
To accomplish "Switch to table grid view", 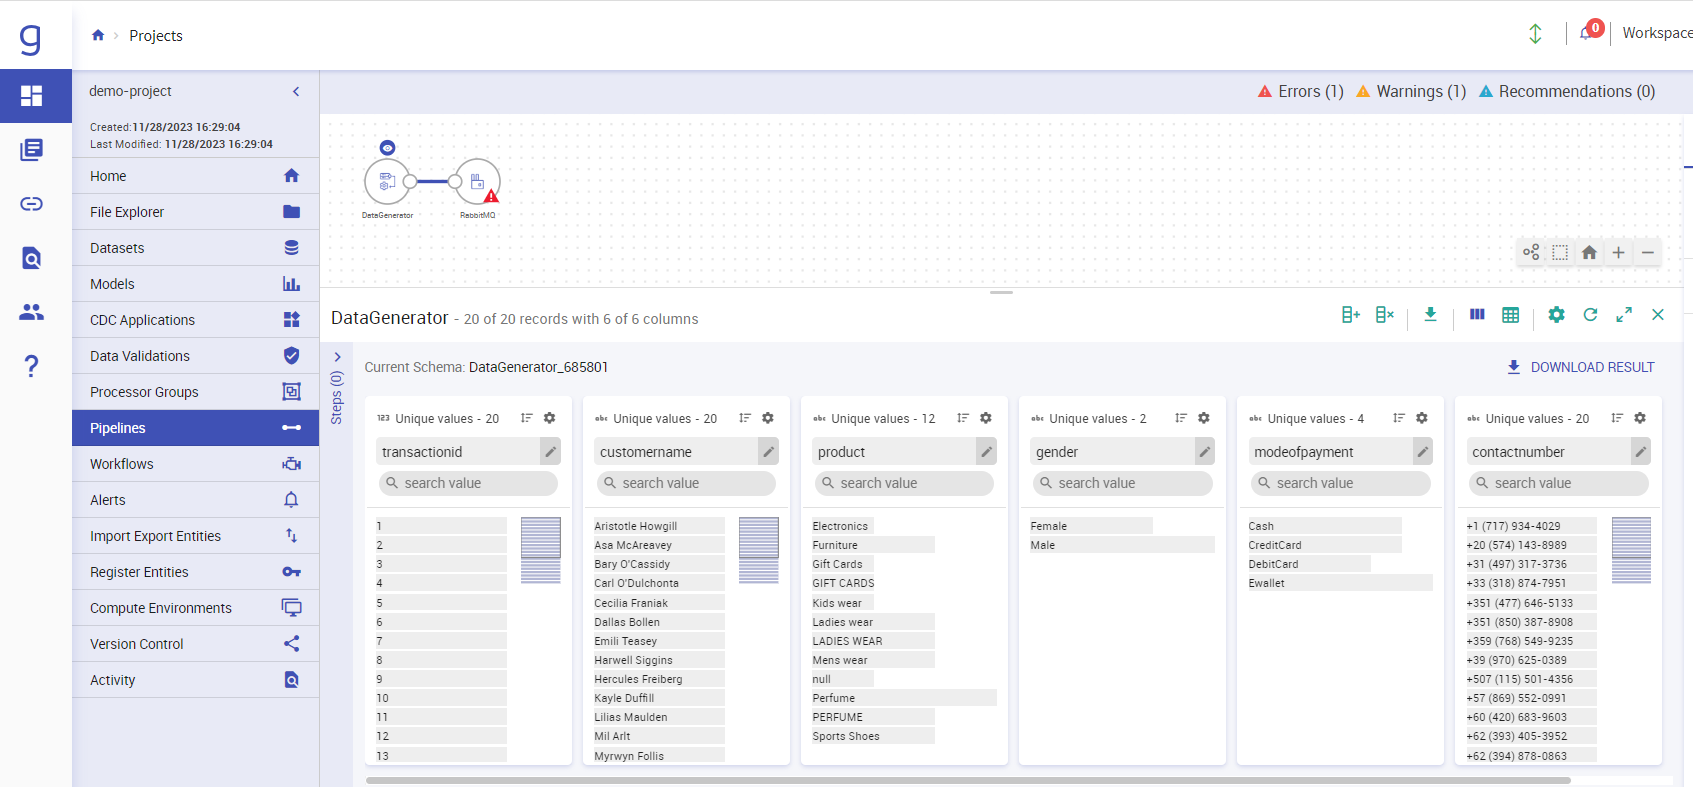I will pyautogui.click(x=1510, y=315).
